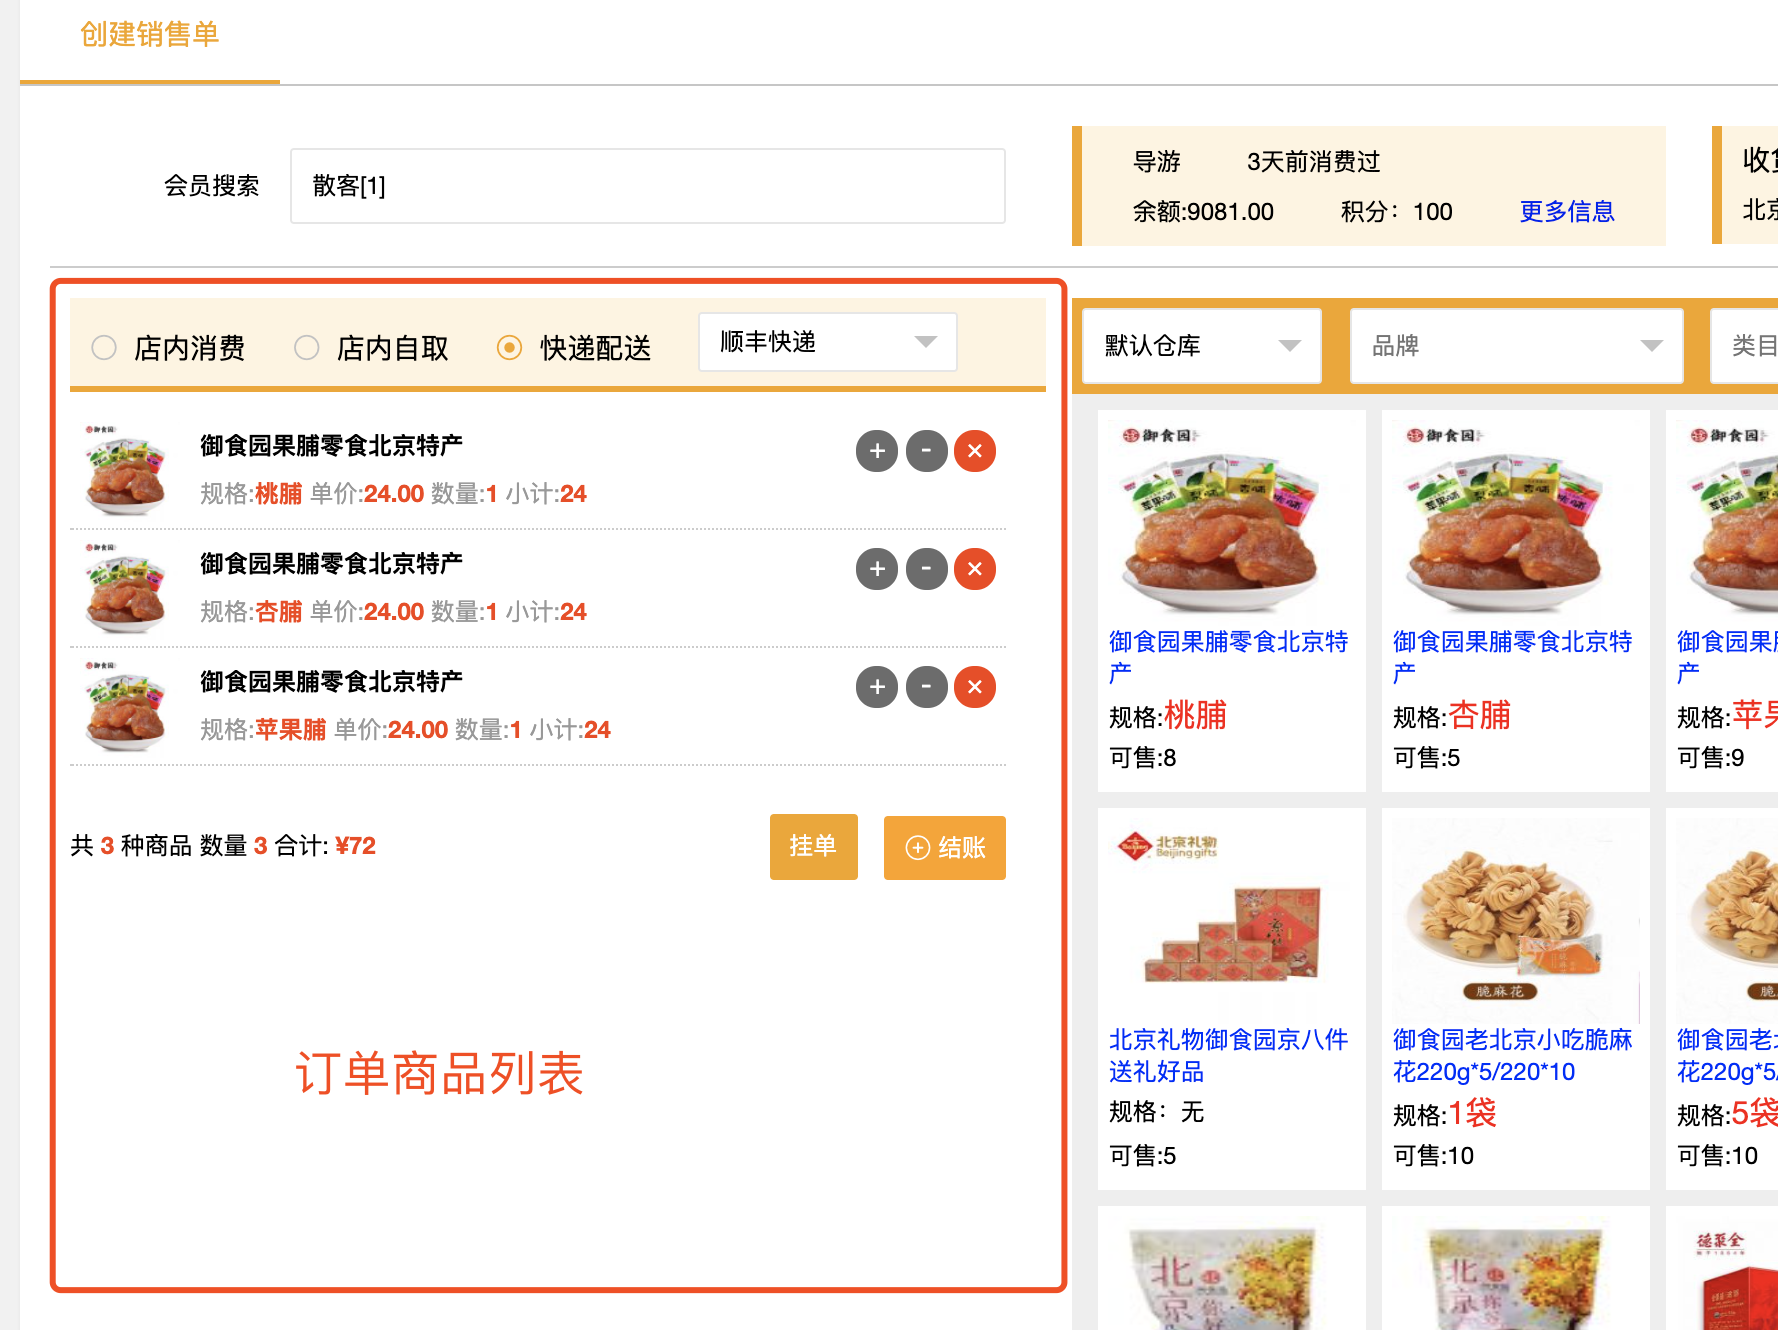Increase quantity of 桃脯 order item
This screenshot has width=1778, height=1330.
(x=877, y=451)
